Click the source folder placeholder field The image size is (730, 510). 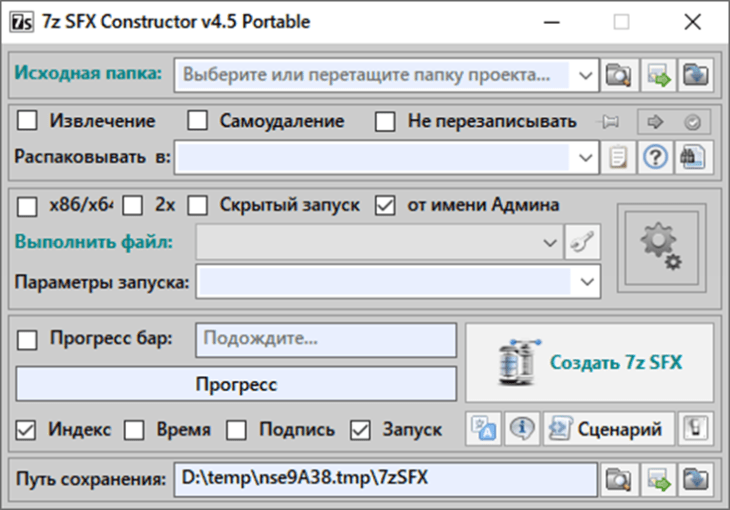373,75
